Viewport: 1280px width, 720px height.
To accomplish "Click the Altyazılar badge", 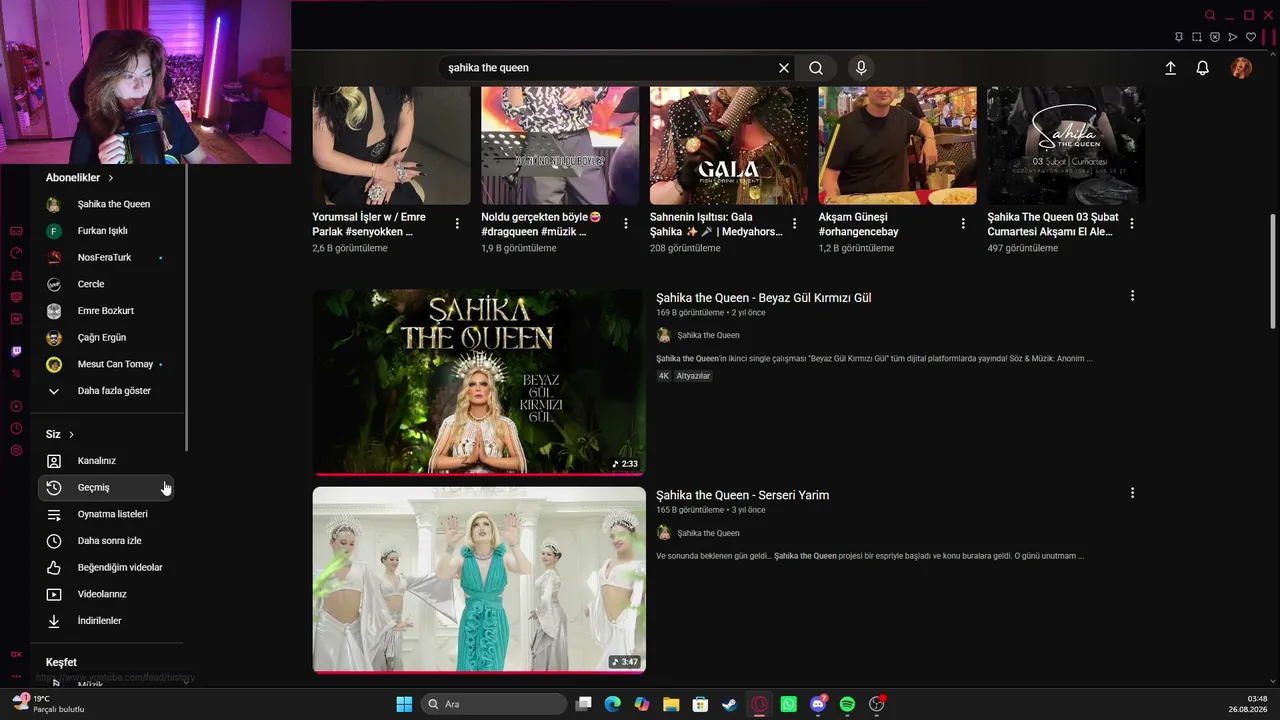I will pyautogui.click(x=693, y=376).
